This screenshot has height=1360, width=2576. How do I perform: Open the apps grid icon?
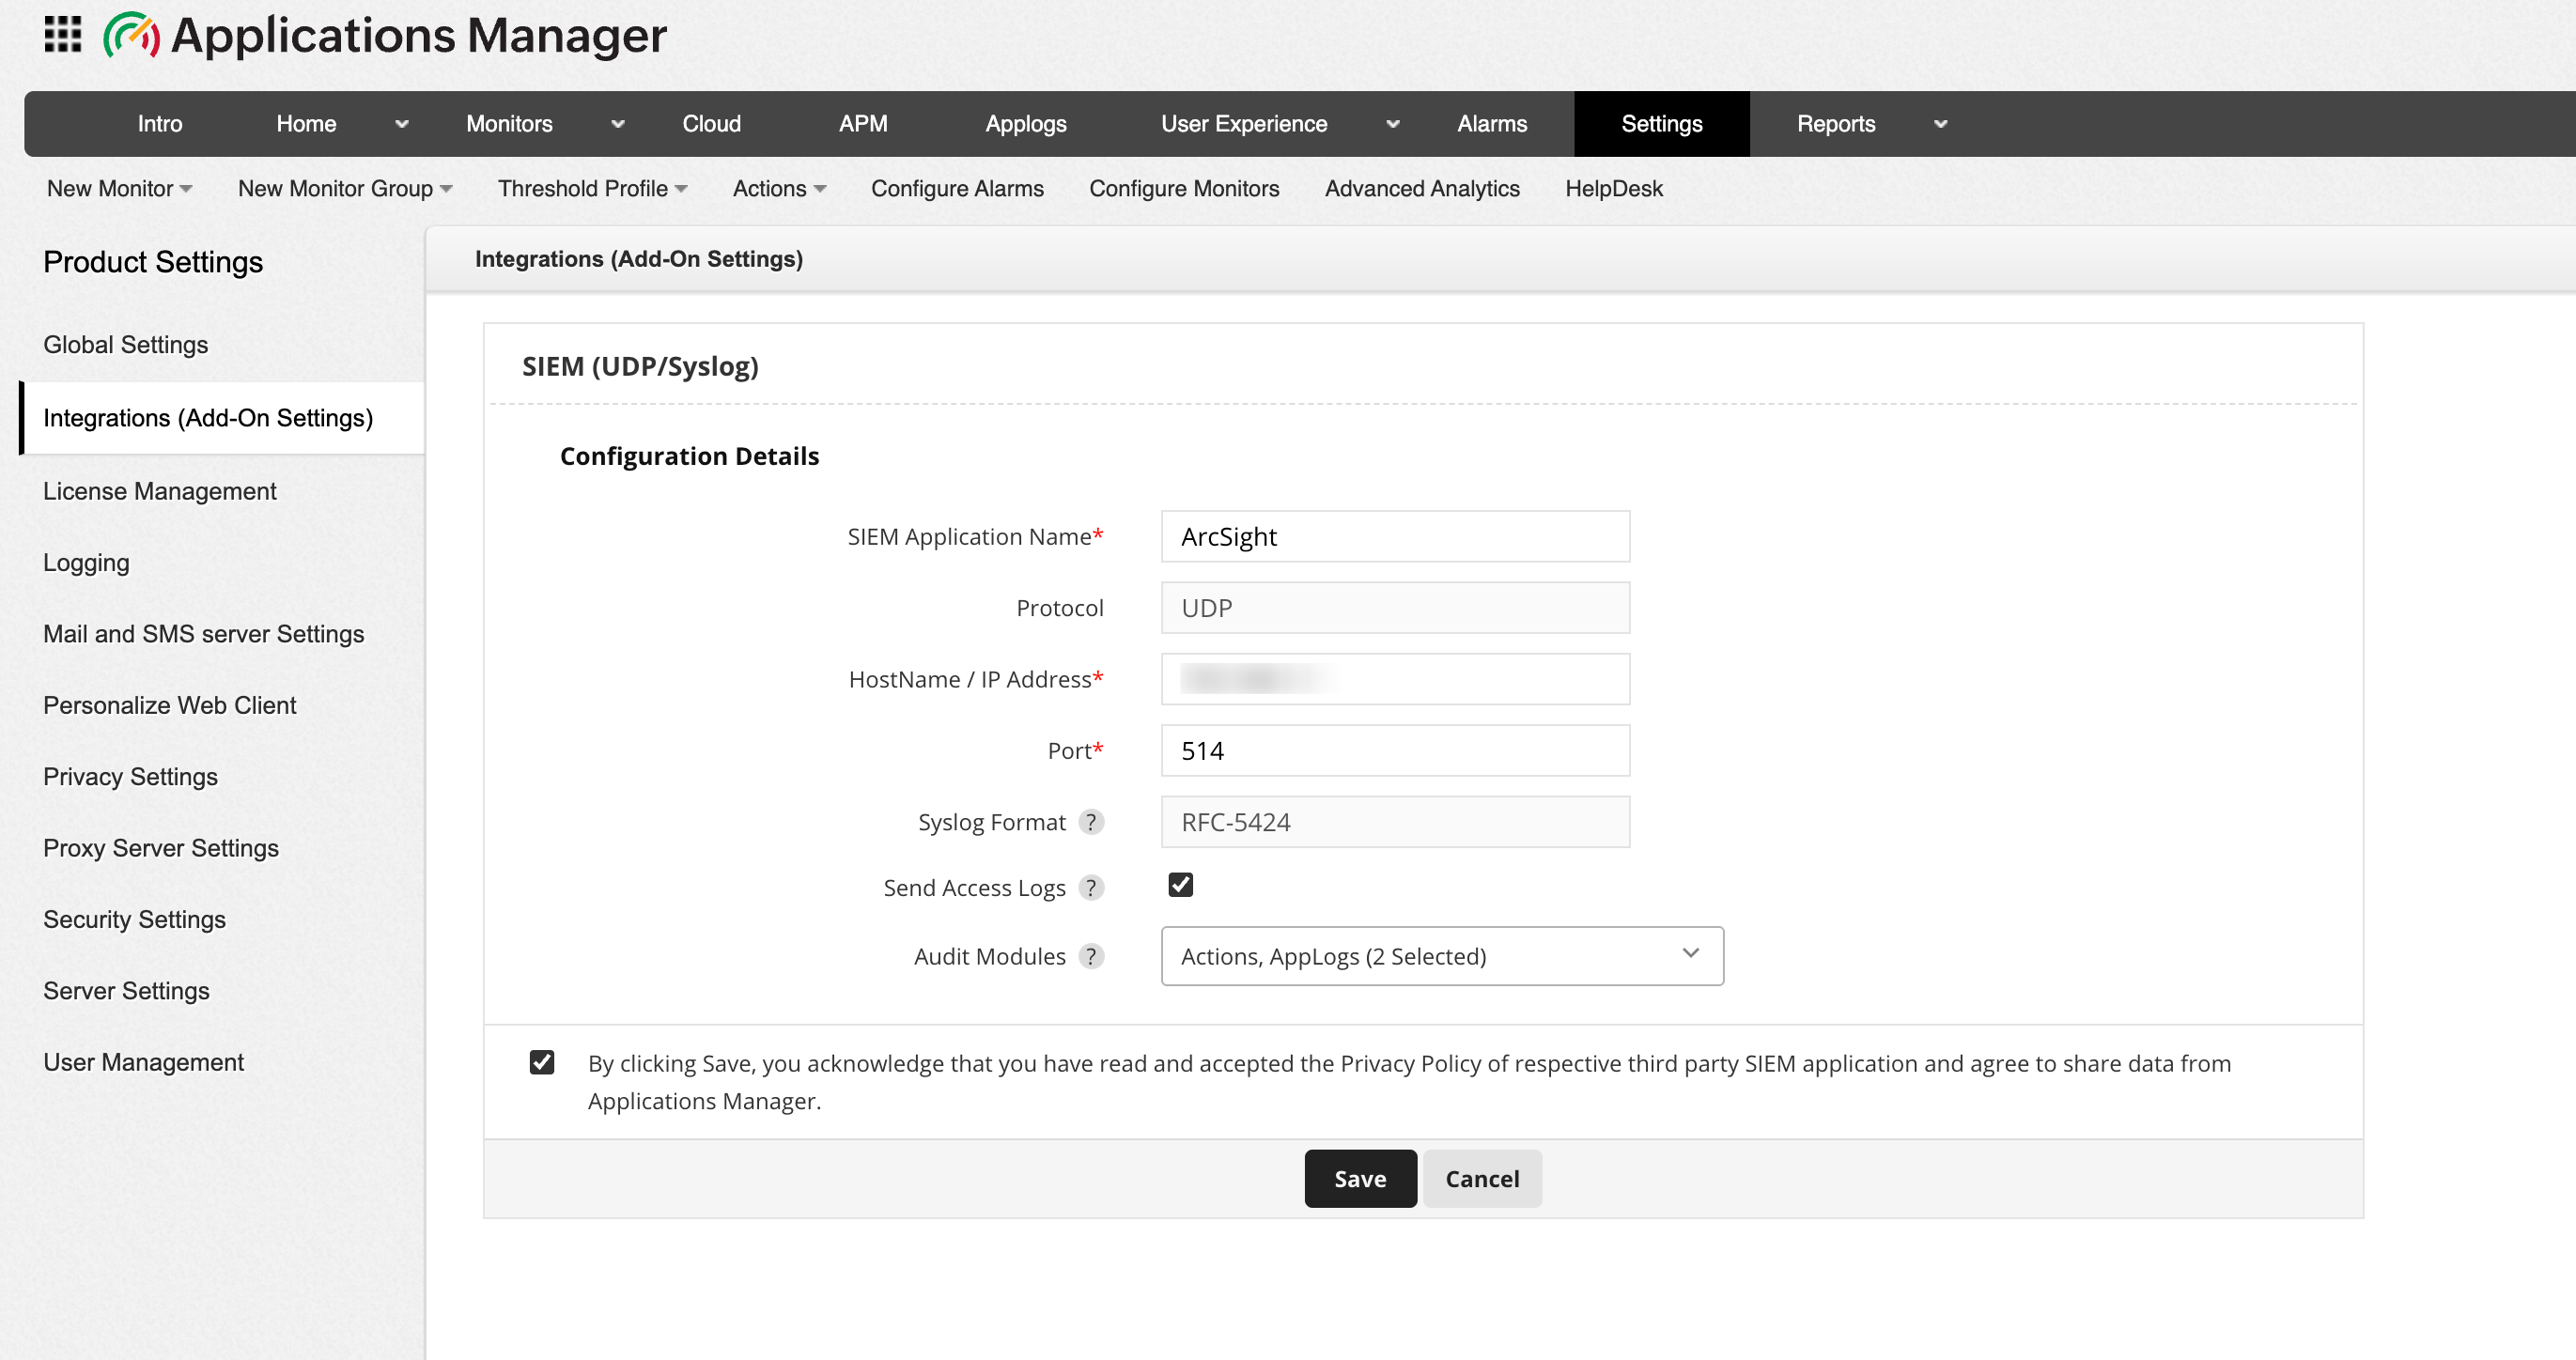pos(62,35)
